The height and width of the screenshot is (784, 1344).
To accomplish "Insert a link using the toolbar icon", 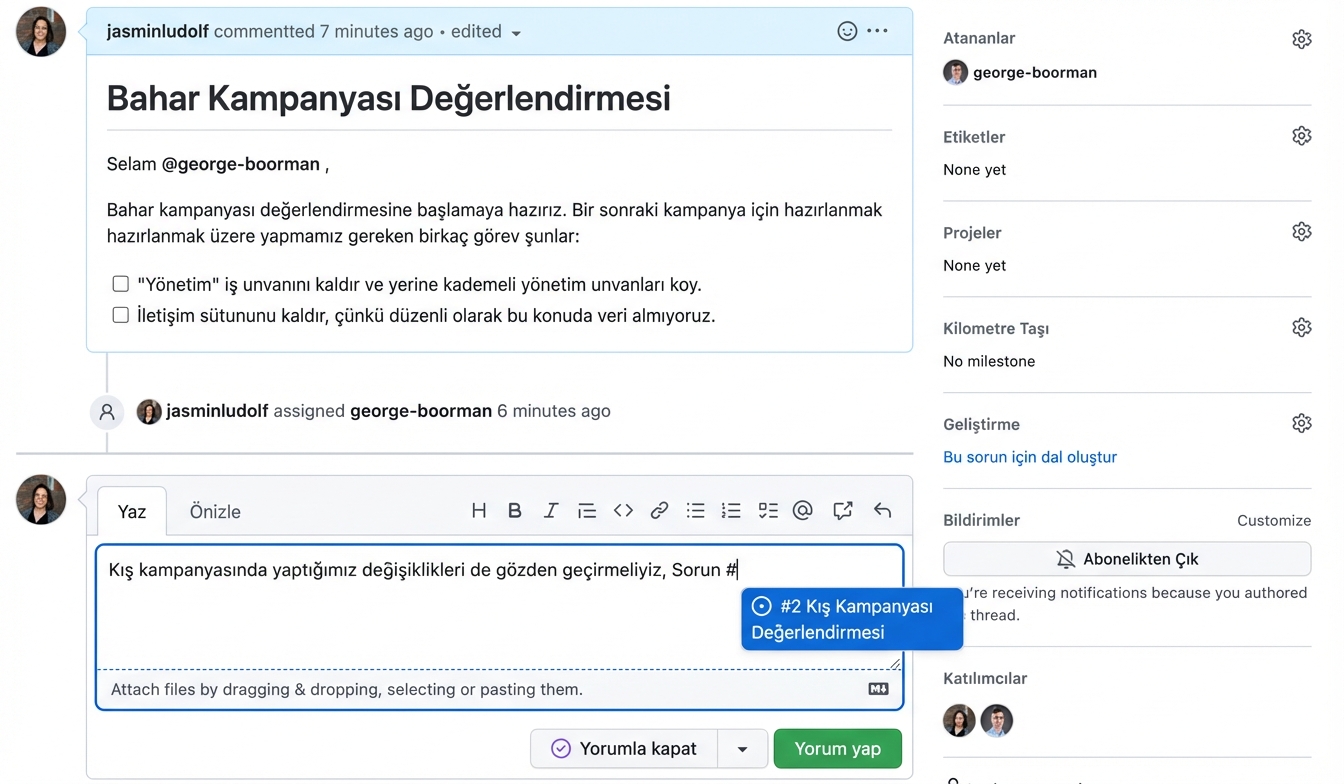I will pyautogui.click(x=659, y=510).
